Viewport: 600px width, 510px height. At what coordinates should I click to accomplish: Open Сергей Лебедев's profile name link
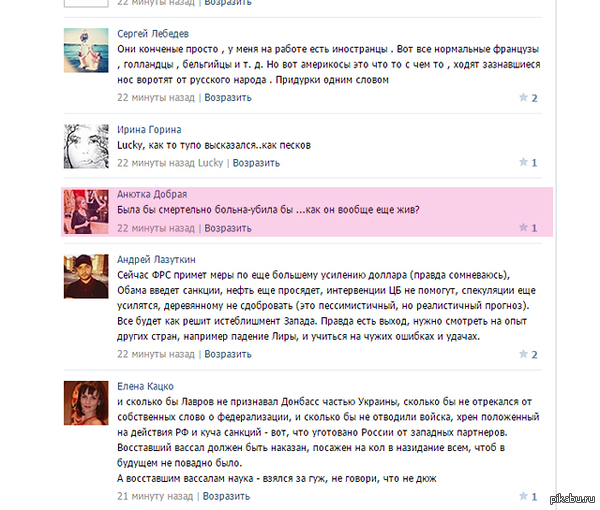coord(153,34)
